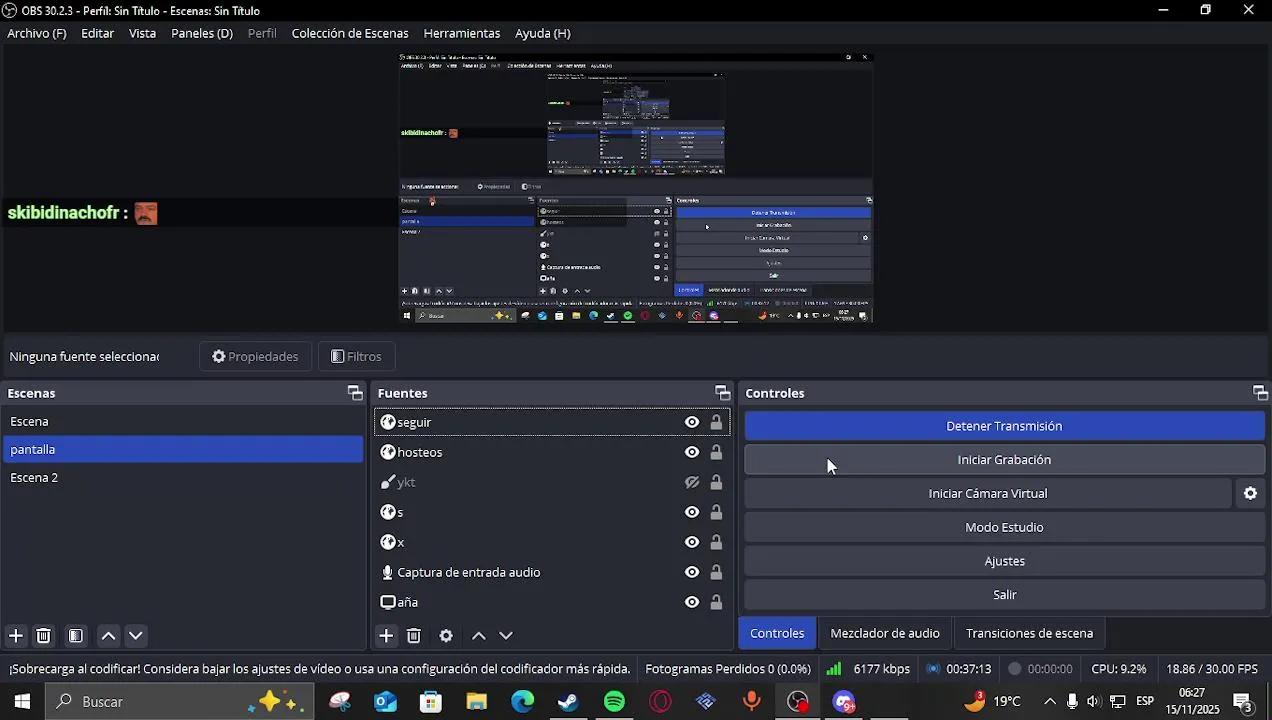Delete the selected scene with trash icon
1272x720 pixels.
click(x=44, y=636)
